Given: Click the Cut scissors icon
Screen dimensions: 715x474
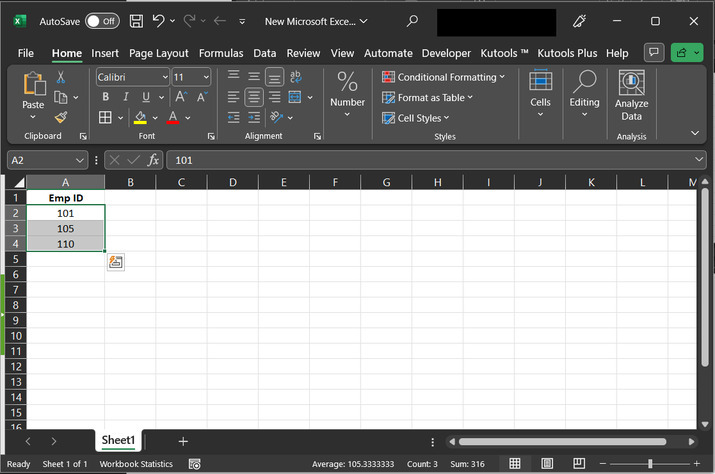Looking at the screenshot, I should (x=61, y=77).
